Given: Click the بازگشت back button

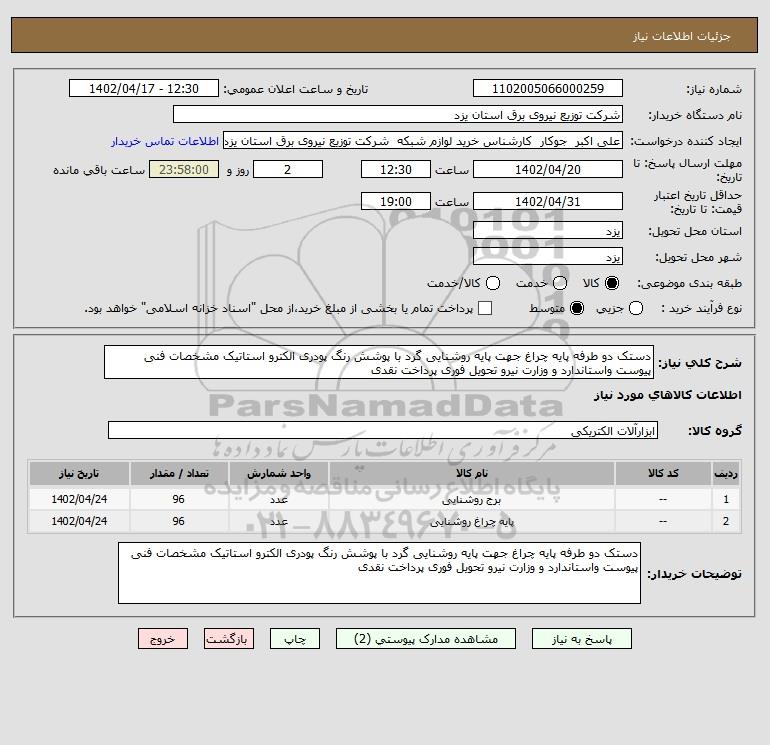Looking at the screenshot, I should 229,639.
